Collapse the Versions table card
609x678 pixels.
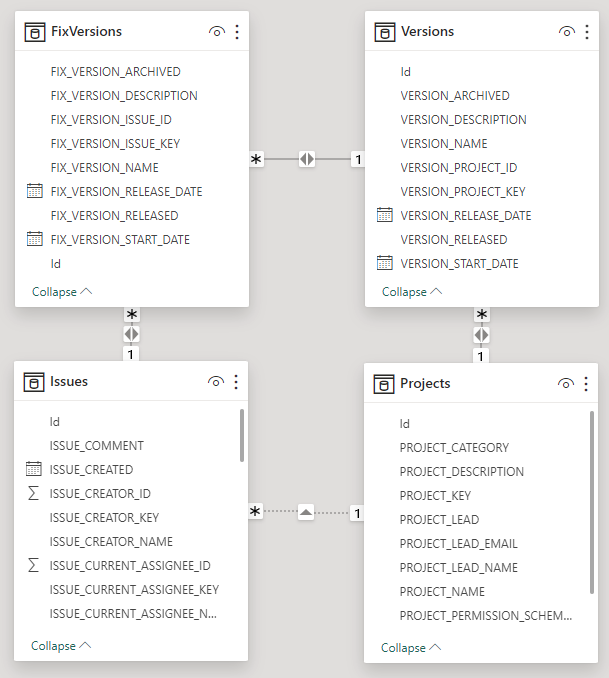[x=411, y=292]
